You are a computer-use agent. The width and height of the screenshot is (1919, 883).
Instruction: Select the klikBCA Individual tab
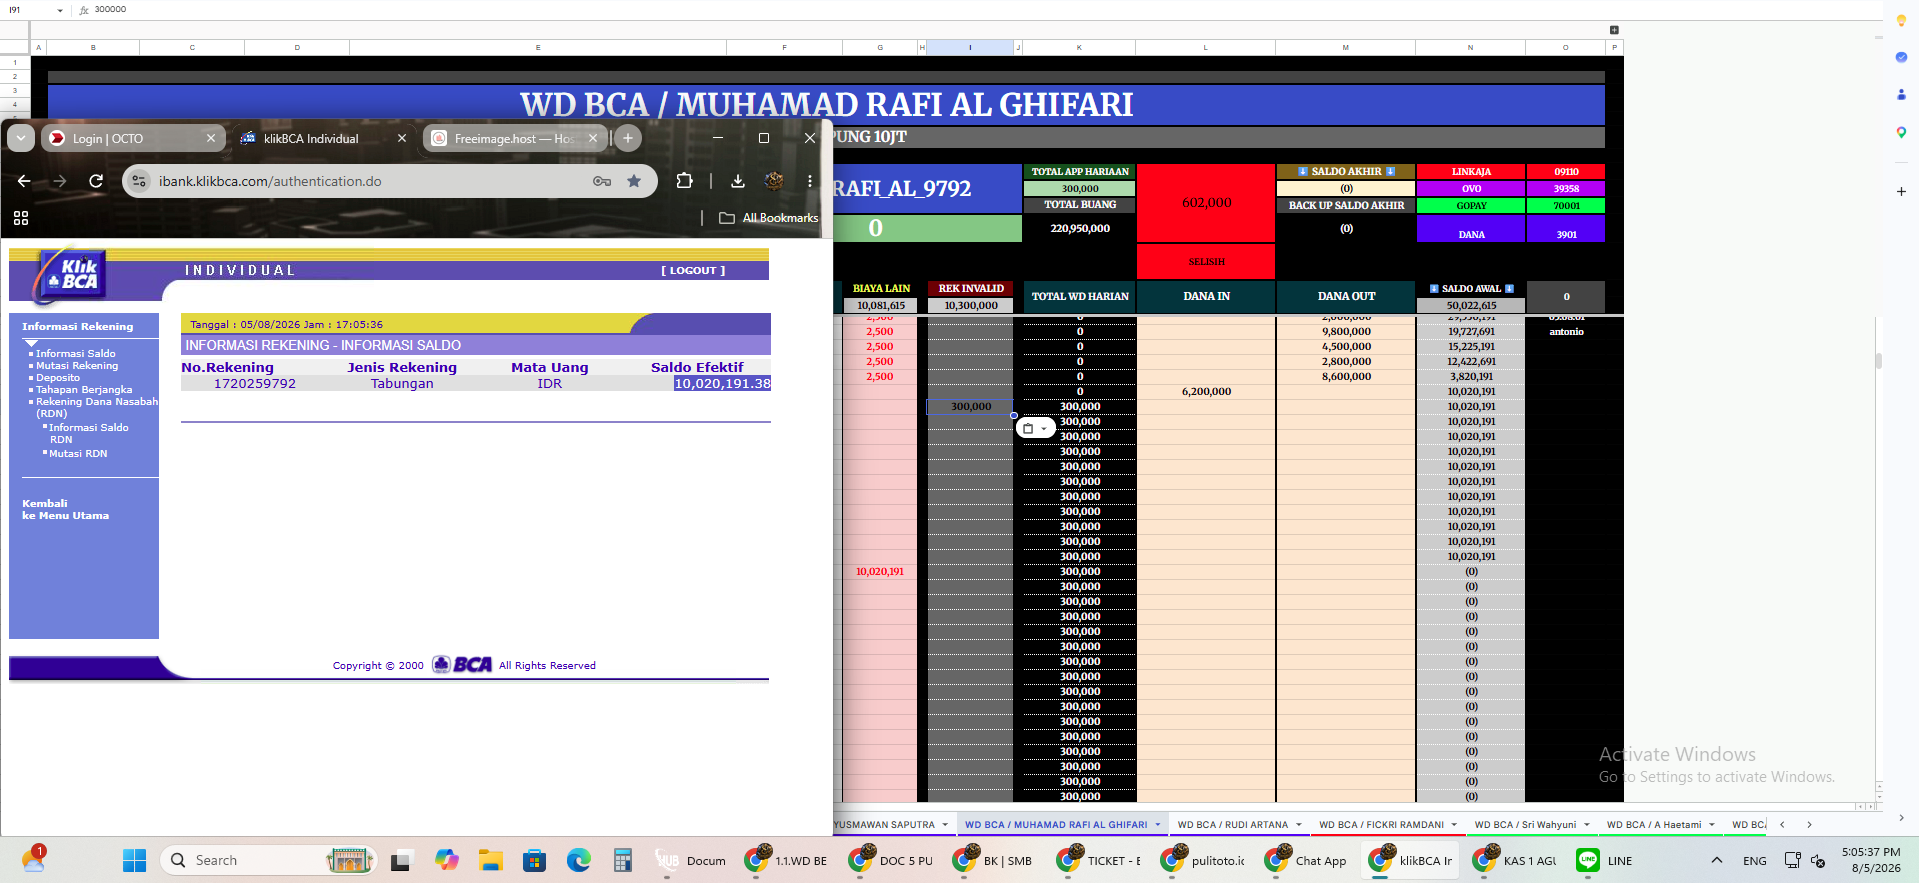pos(322,138)
